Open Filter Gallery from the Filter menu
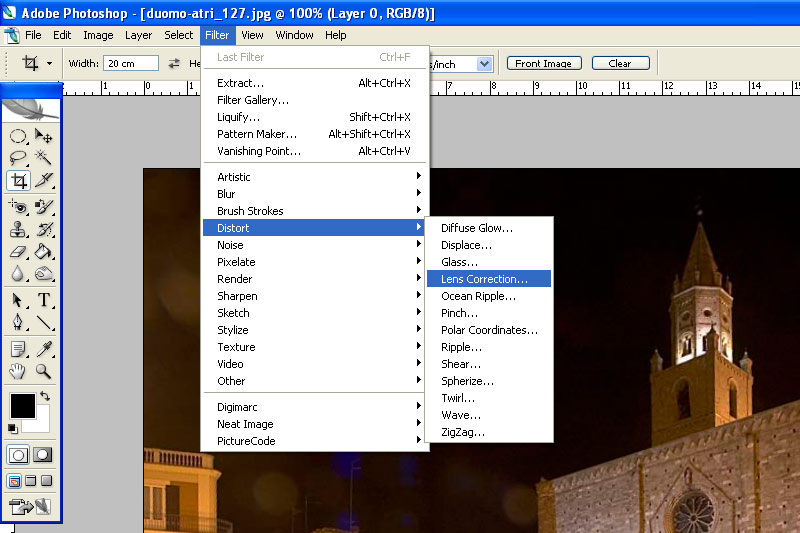The image size is (800, 533). pos(253,100)
